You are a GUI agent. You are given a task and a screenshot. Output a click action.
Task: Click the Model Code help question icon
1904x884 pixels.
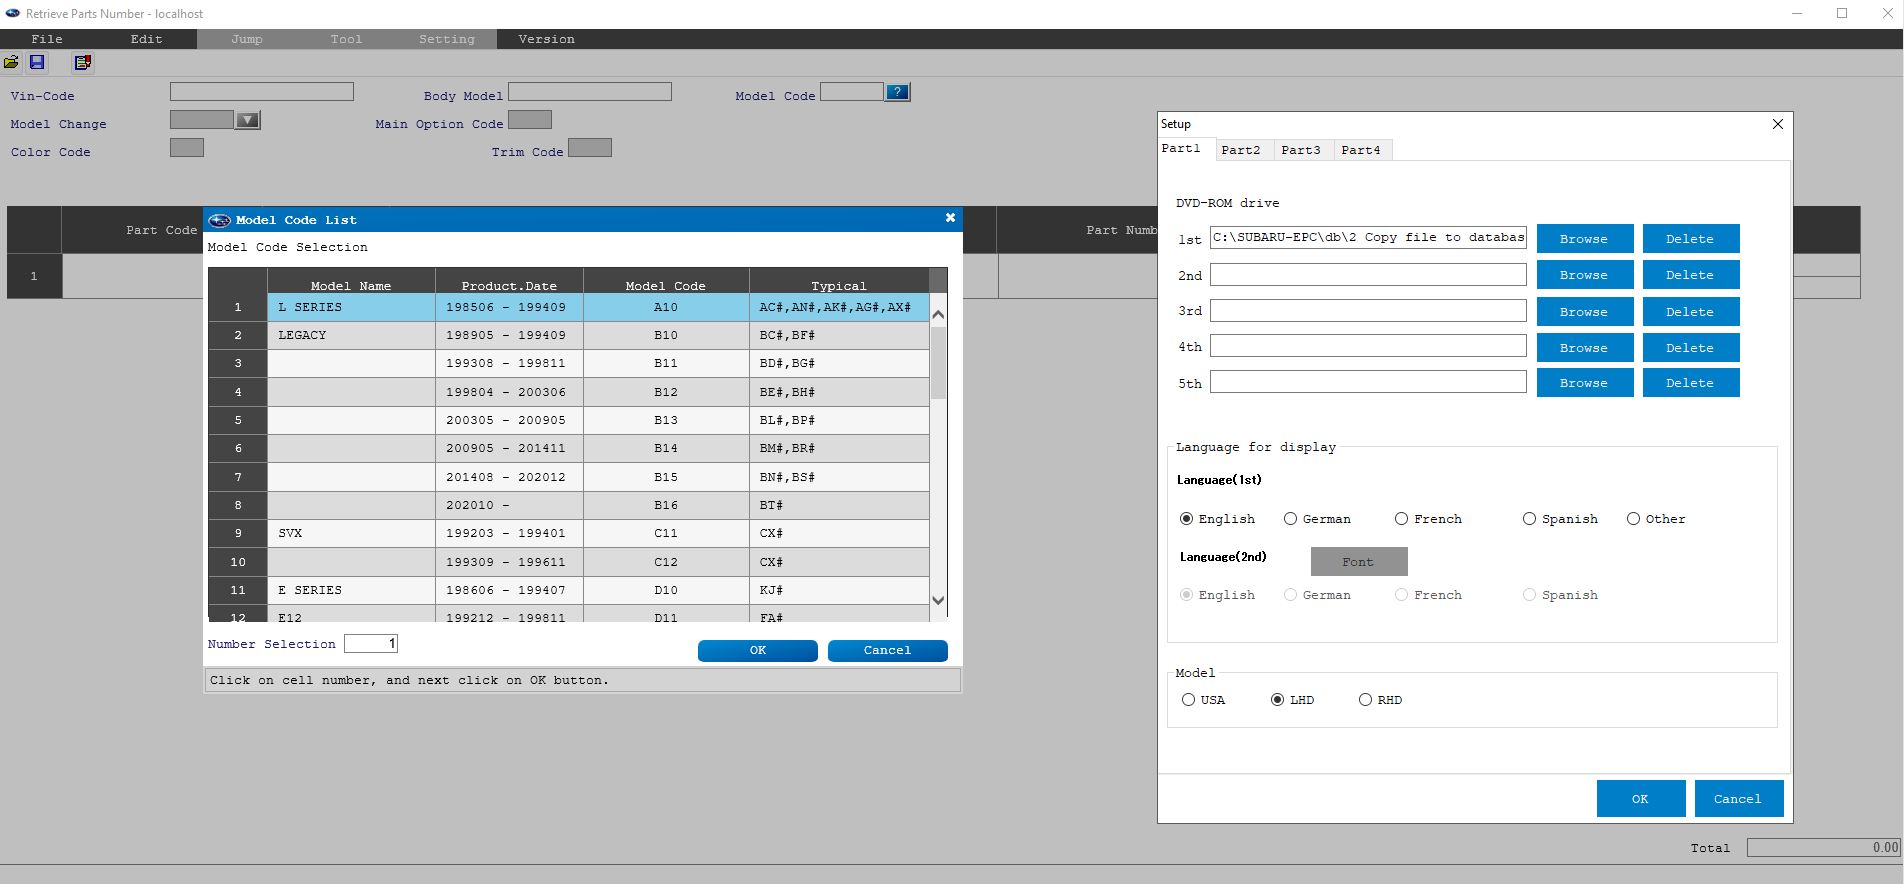(898, 92)
